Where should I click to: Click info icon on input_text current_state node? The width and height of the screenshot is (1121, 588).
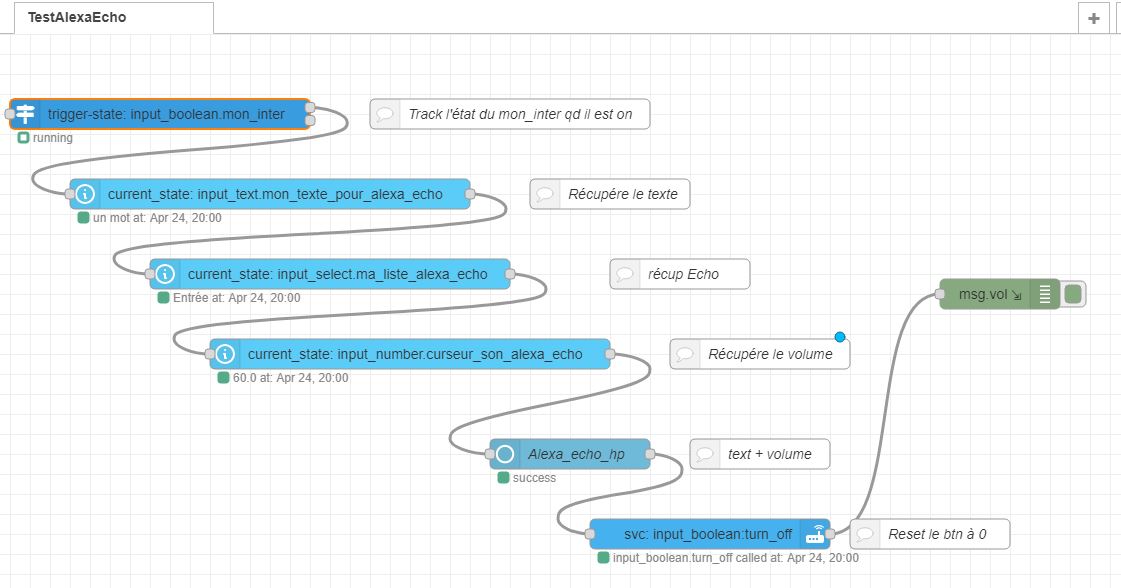(86, 194)
